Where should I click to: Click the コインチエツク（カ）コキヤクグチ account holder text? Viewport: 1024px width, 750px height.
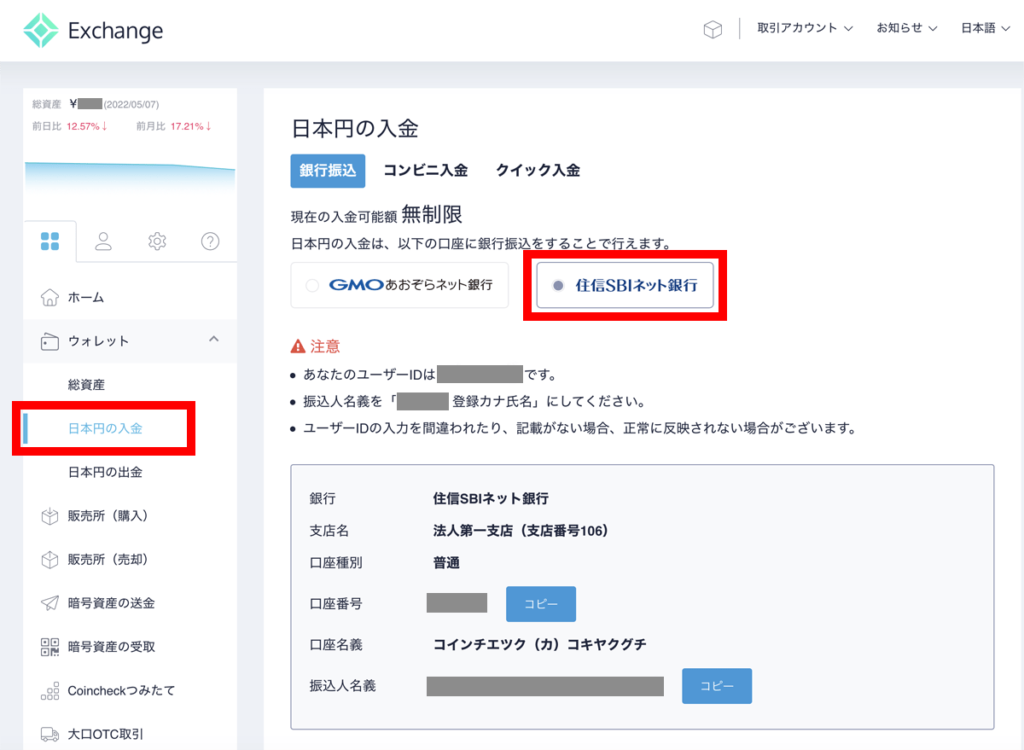(x=539, y=644)
